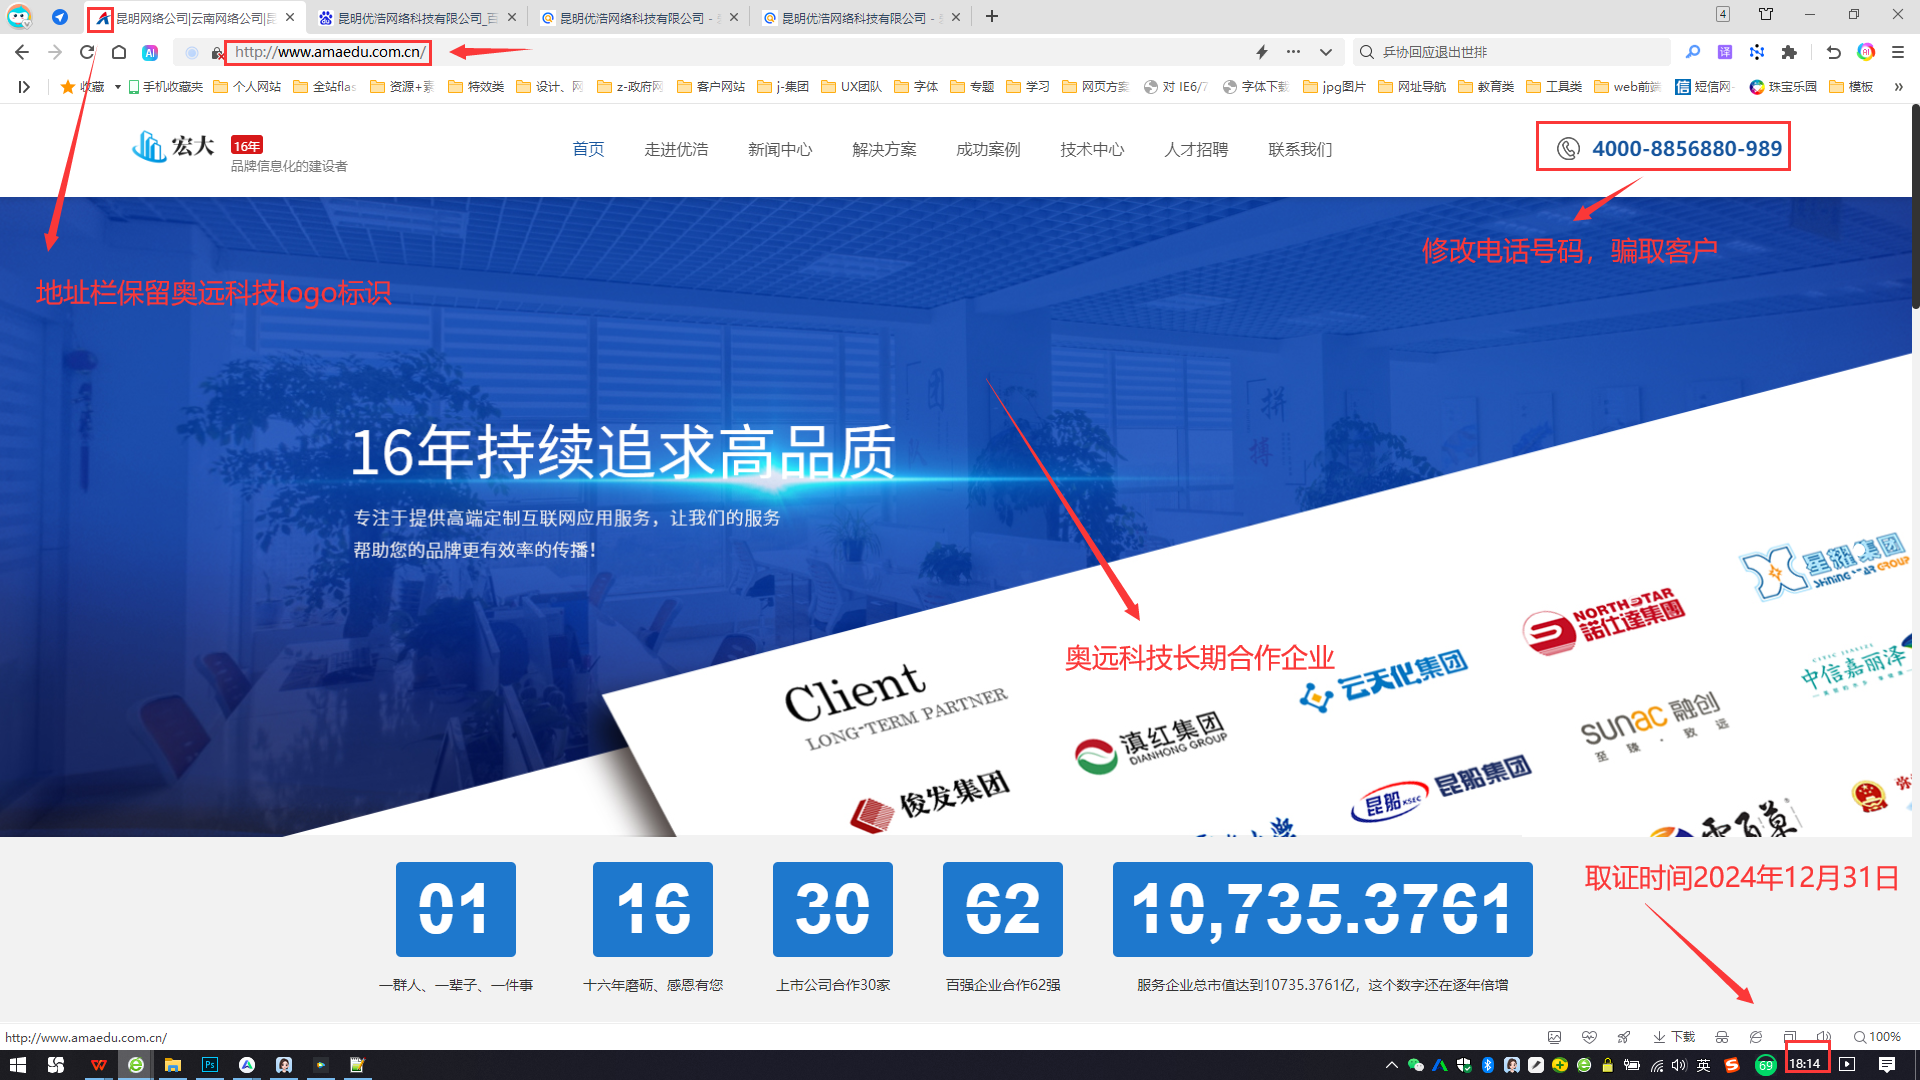Open the puzzle-piece extensions manager
Viewport: 1920px width, 1080px height.
[x=1789, y=52]
